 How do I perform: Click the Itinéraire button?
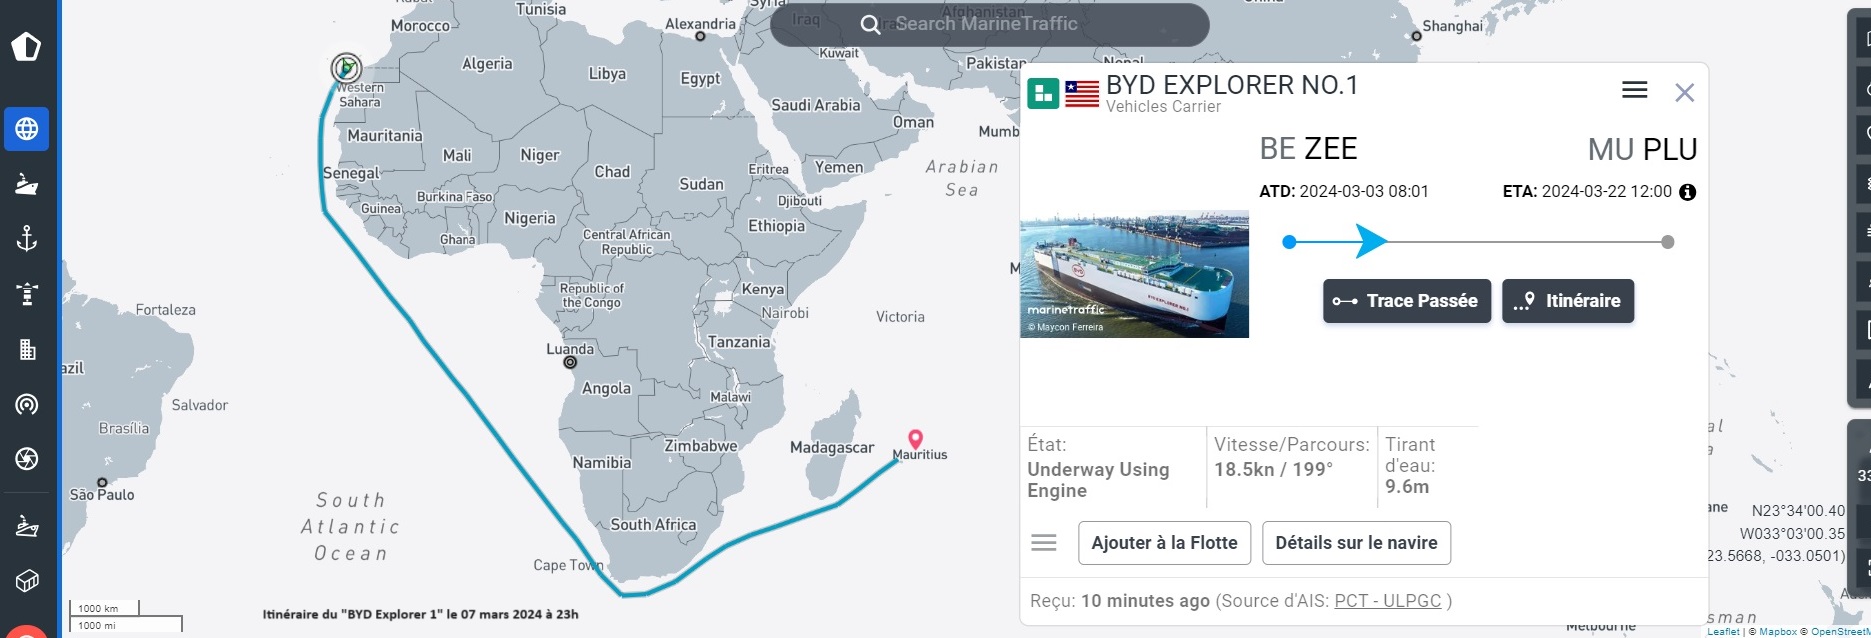click(x=1567, y=301)
